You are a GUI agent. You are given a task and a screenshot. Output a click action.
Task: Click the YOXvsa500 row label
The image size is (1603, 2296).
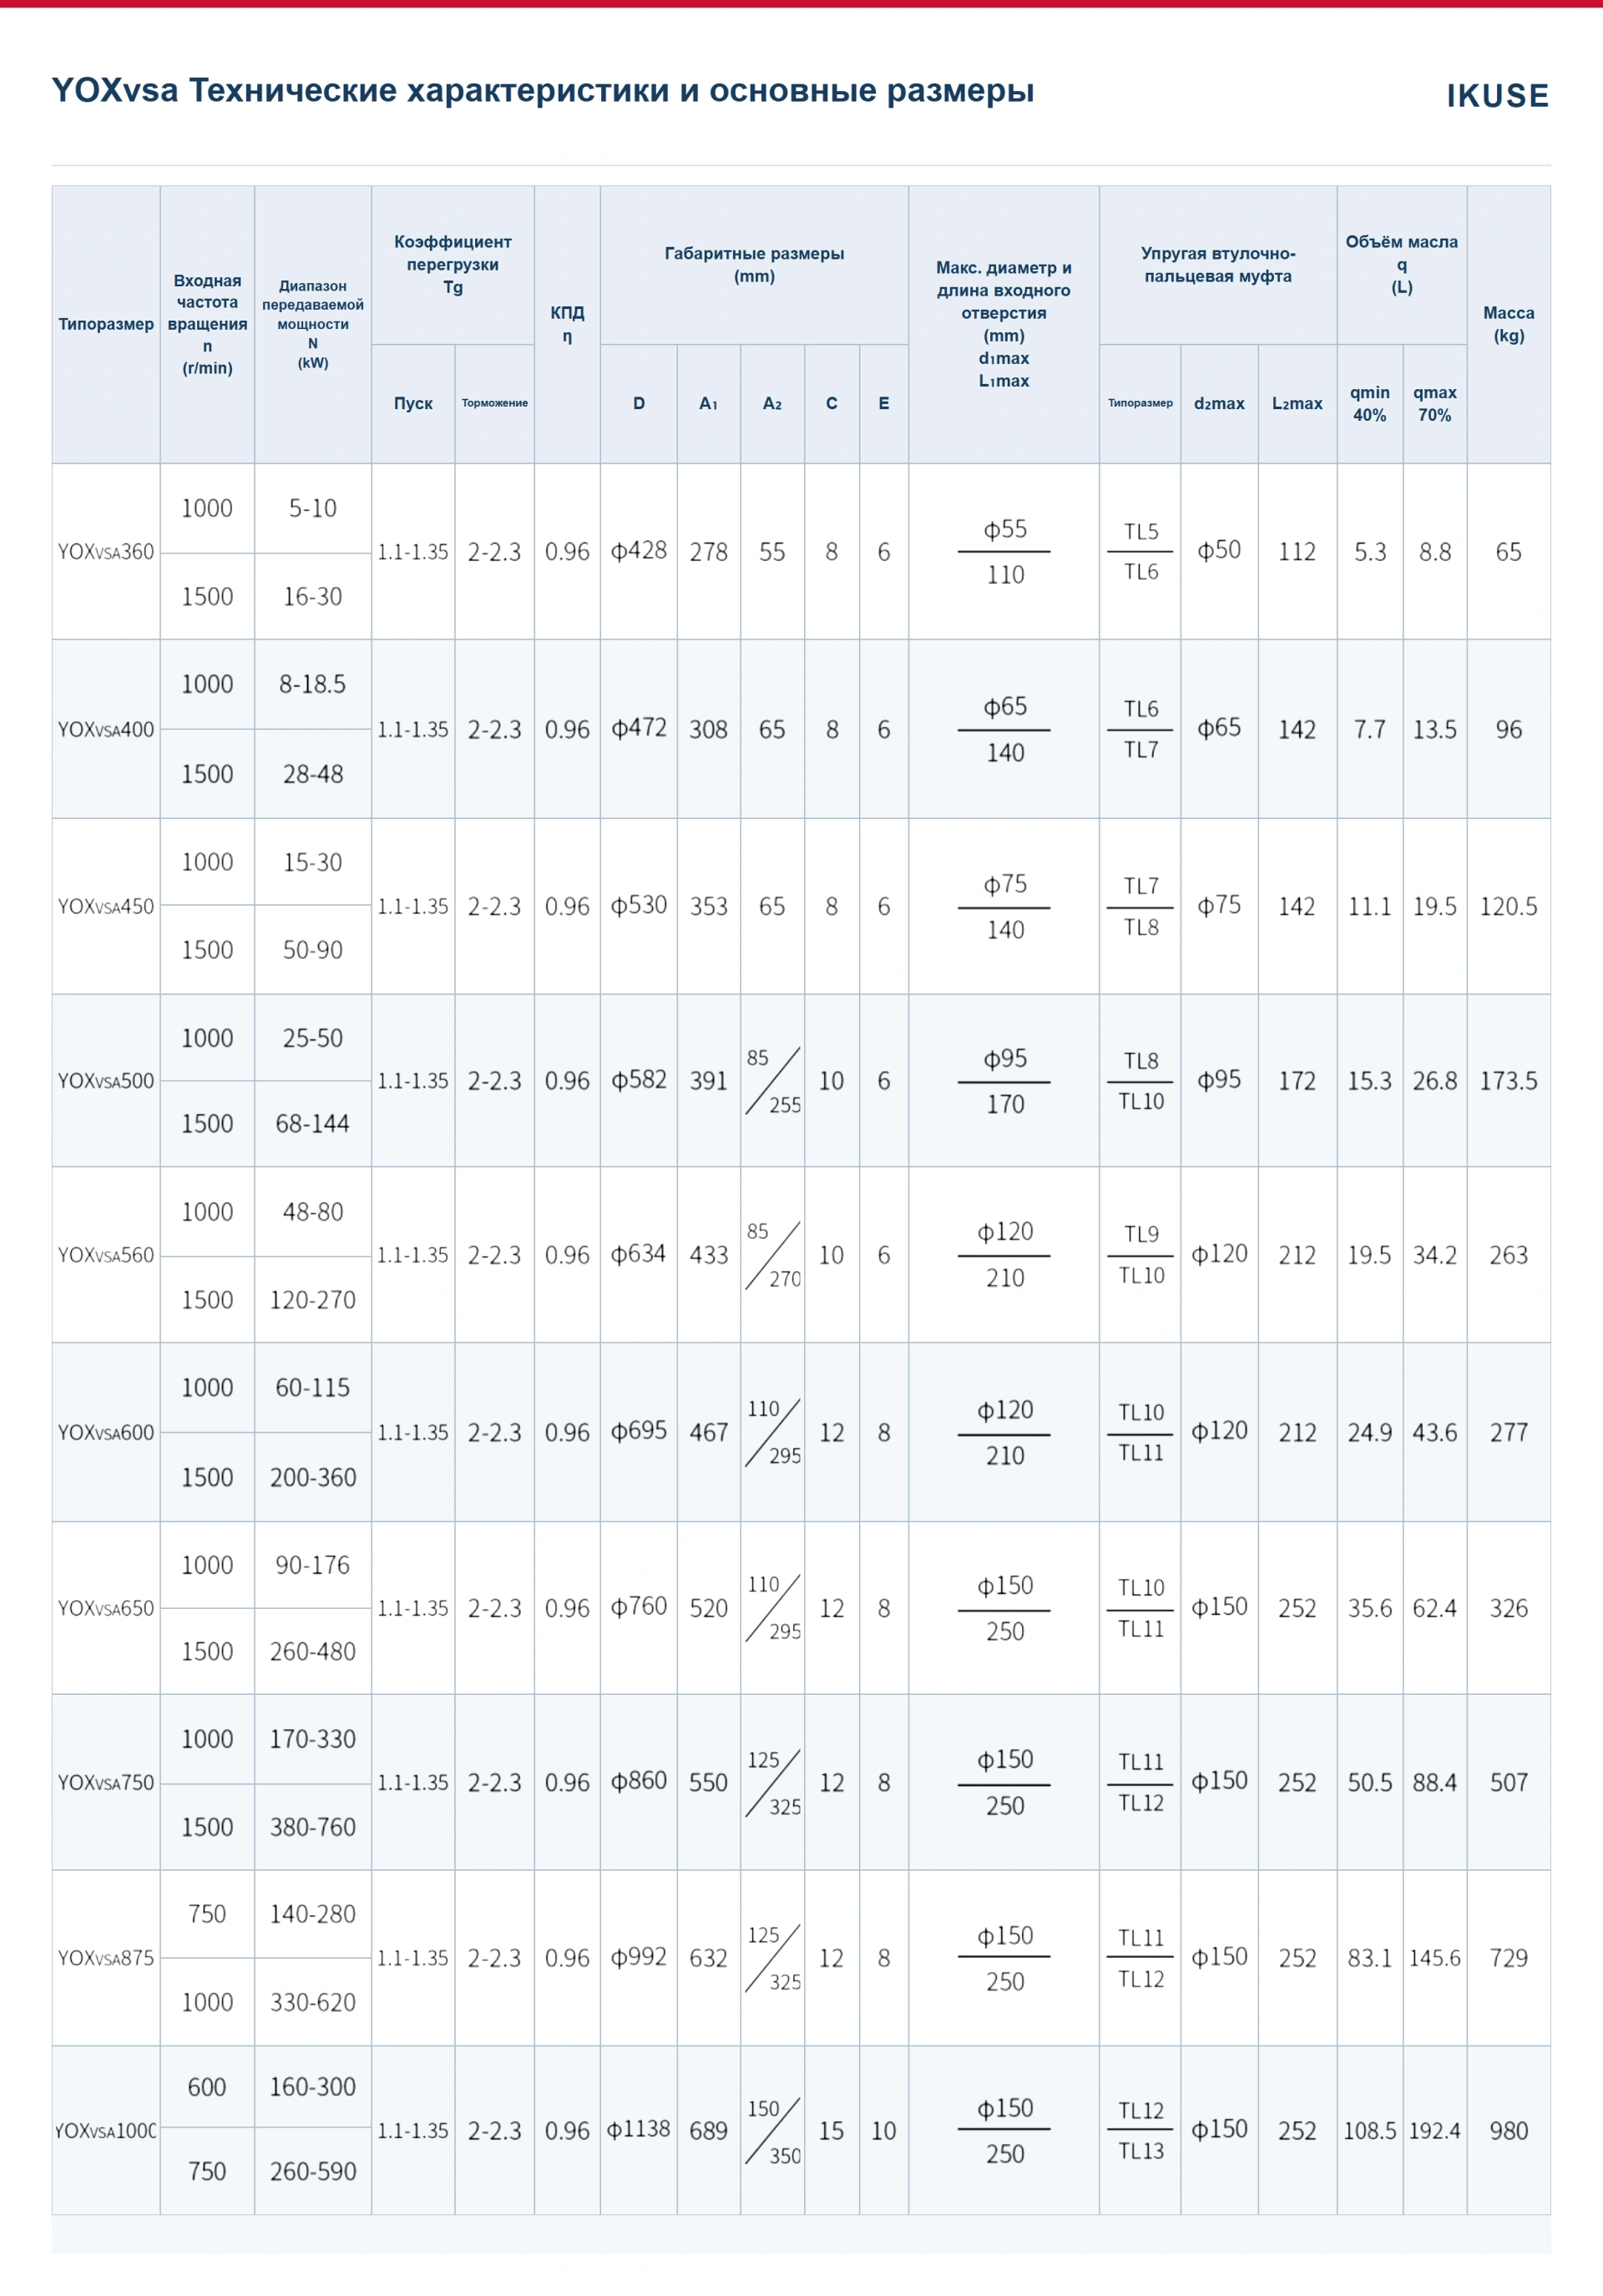tap(106, 1080)
